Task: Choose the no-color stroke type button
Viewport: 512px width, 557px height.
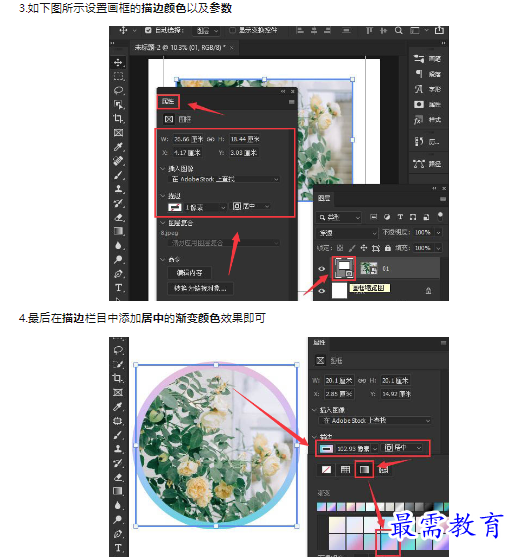Action: [326, 470]
